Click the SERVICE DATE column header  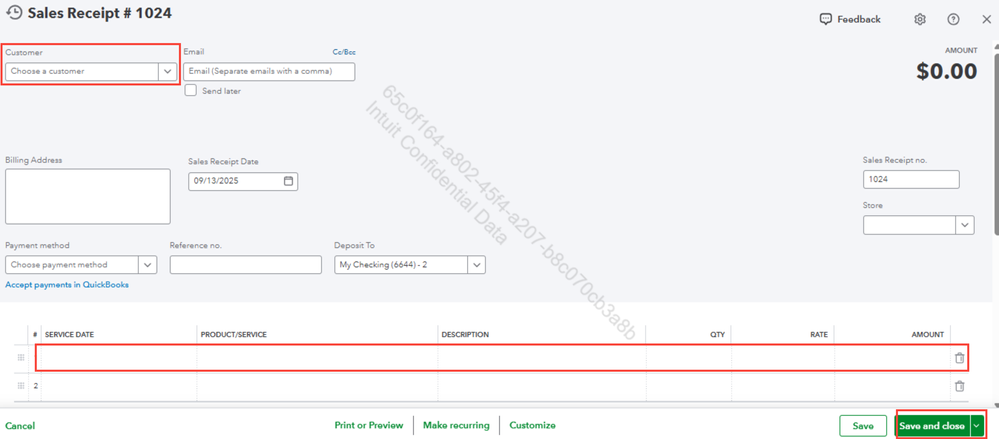[x=69, y=335]
